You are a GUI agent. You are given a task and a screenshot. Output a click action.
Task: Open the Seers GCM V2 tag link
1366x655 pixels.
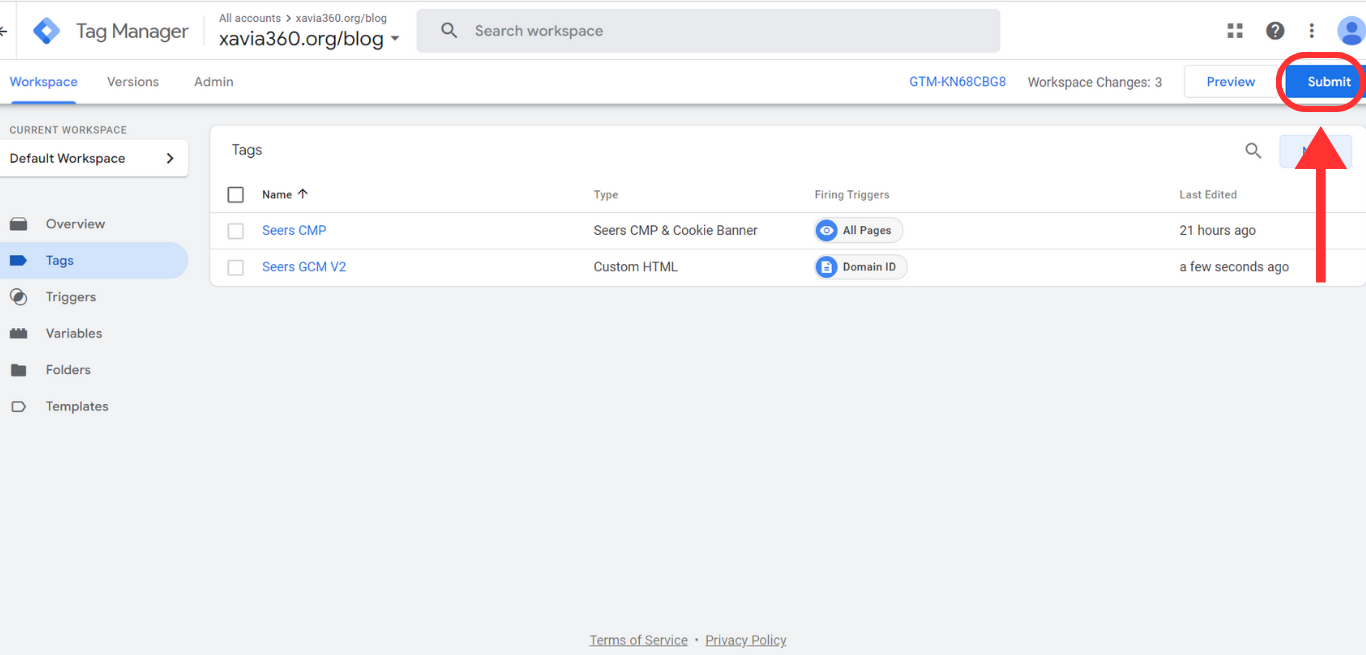304,267
